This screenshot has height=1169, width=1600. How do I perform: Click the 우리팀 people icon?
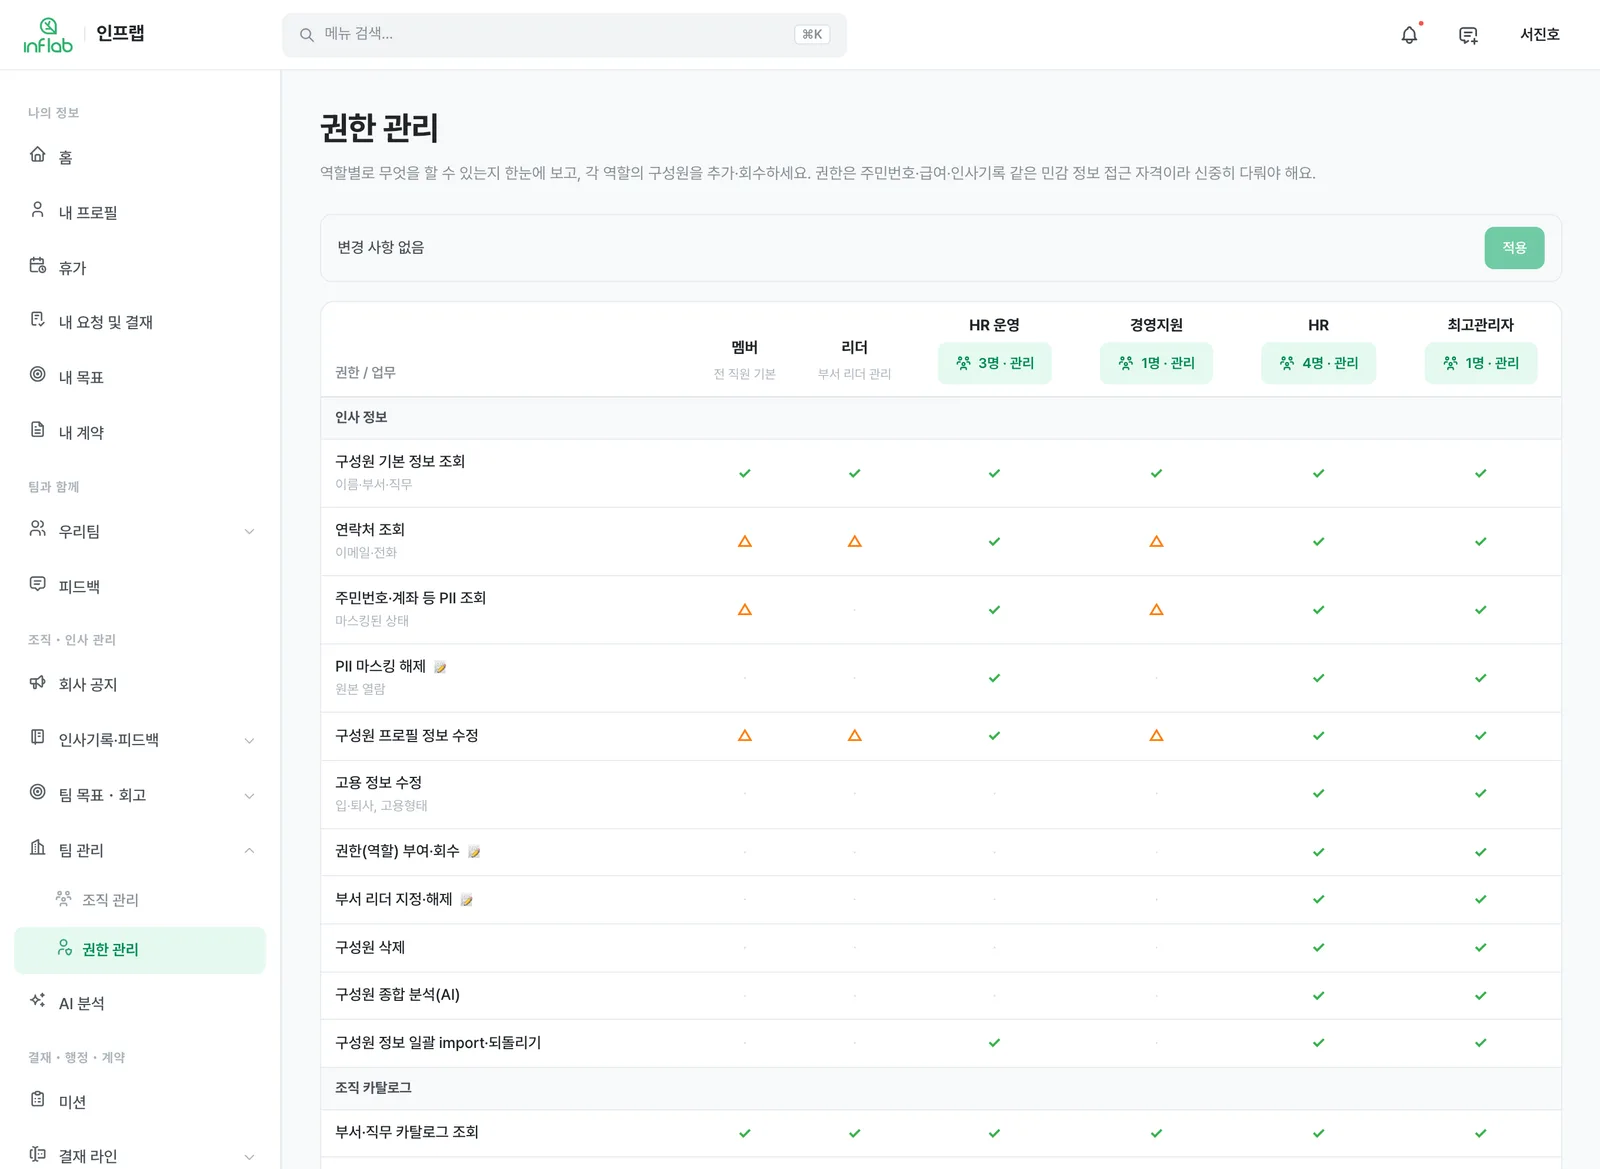click(x=38, y=529)
